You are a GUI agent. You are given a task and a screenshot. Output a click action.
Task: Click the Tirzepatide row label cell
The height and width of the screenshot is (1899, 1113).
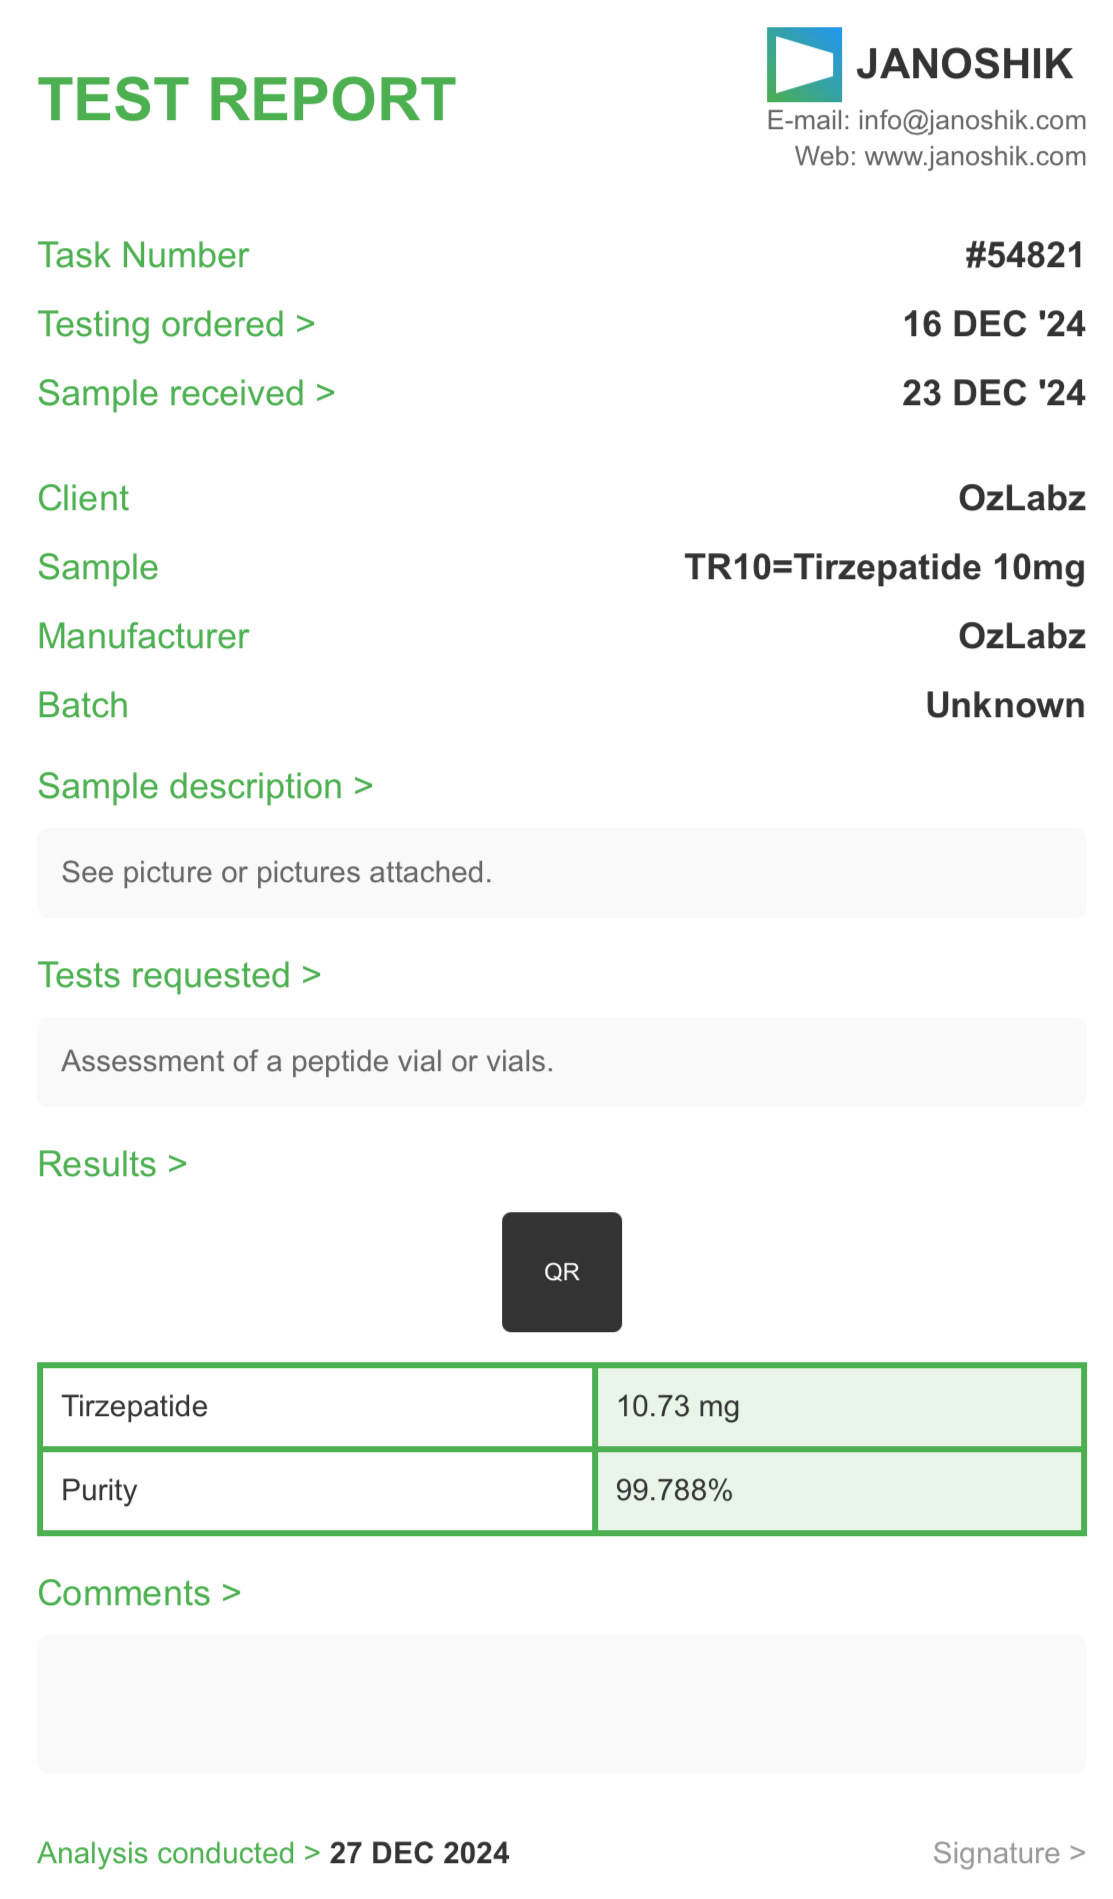tap(317, 1407)
